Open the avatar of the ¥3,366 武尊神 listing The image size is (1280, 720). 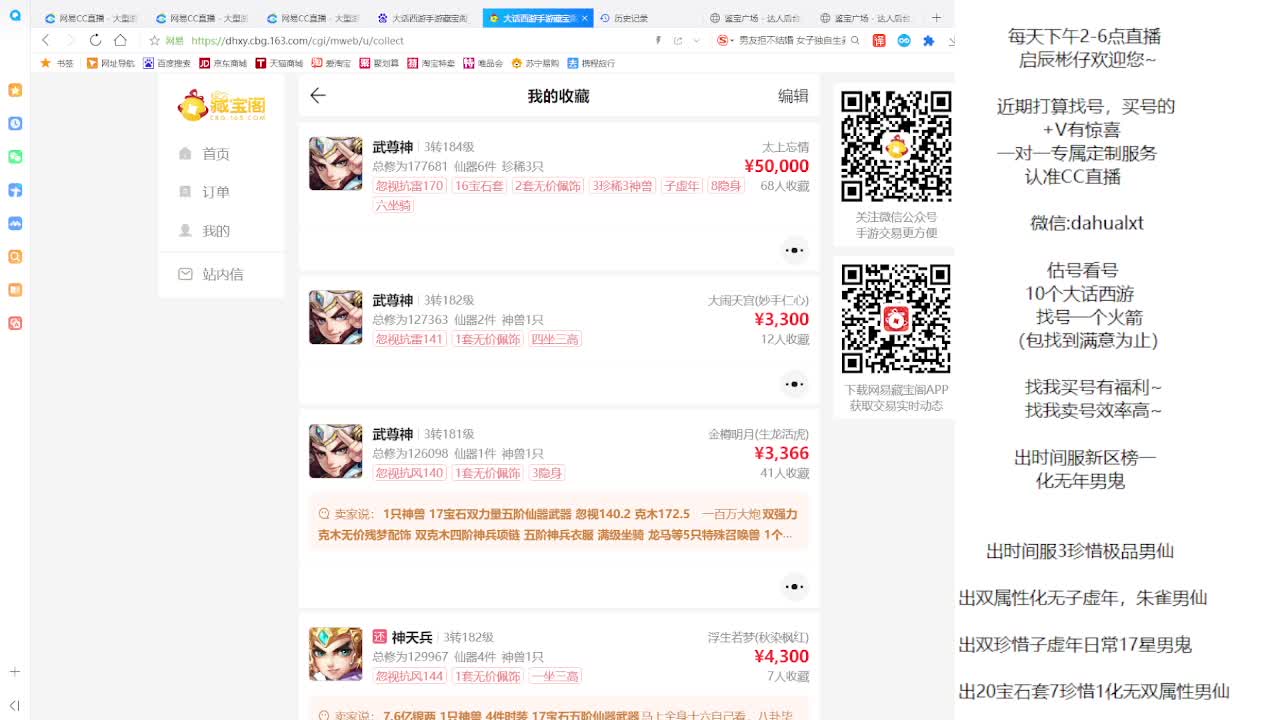point(336,451)
